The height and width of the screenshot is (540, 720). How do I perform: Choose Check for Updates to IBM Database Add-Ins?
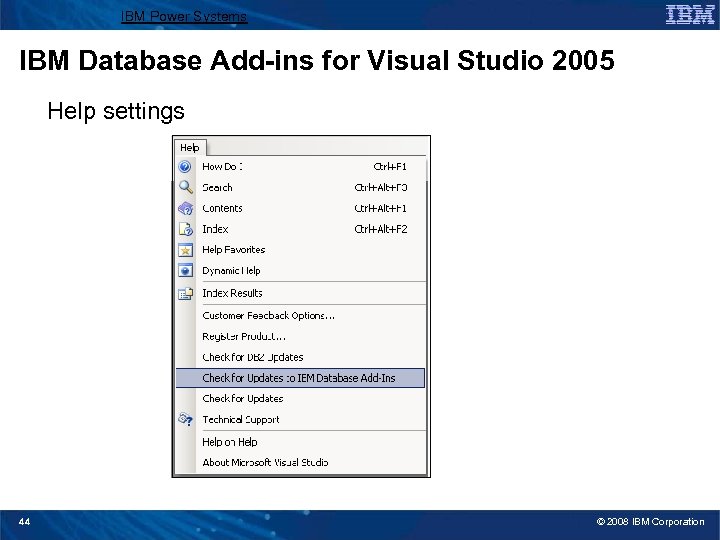pyautogui.click(x=301, y=378)
